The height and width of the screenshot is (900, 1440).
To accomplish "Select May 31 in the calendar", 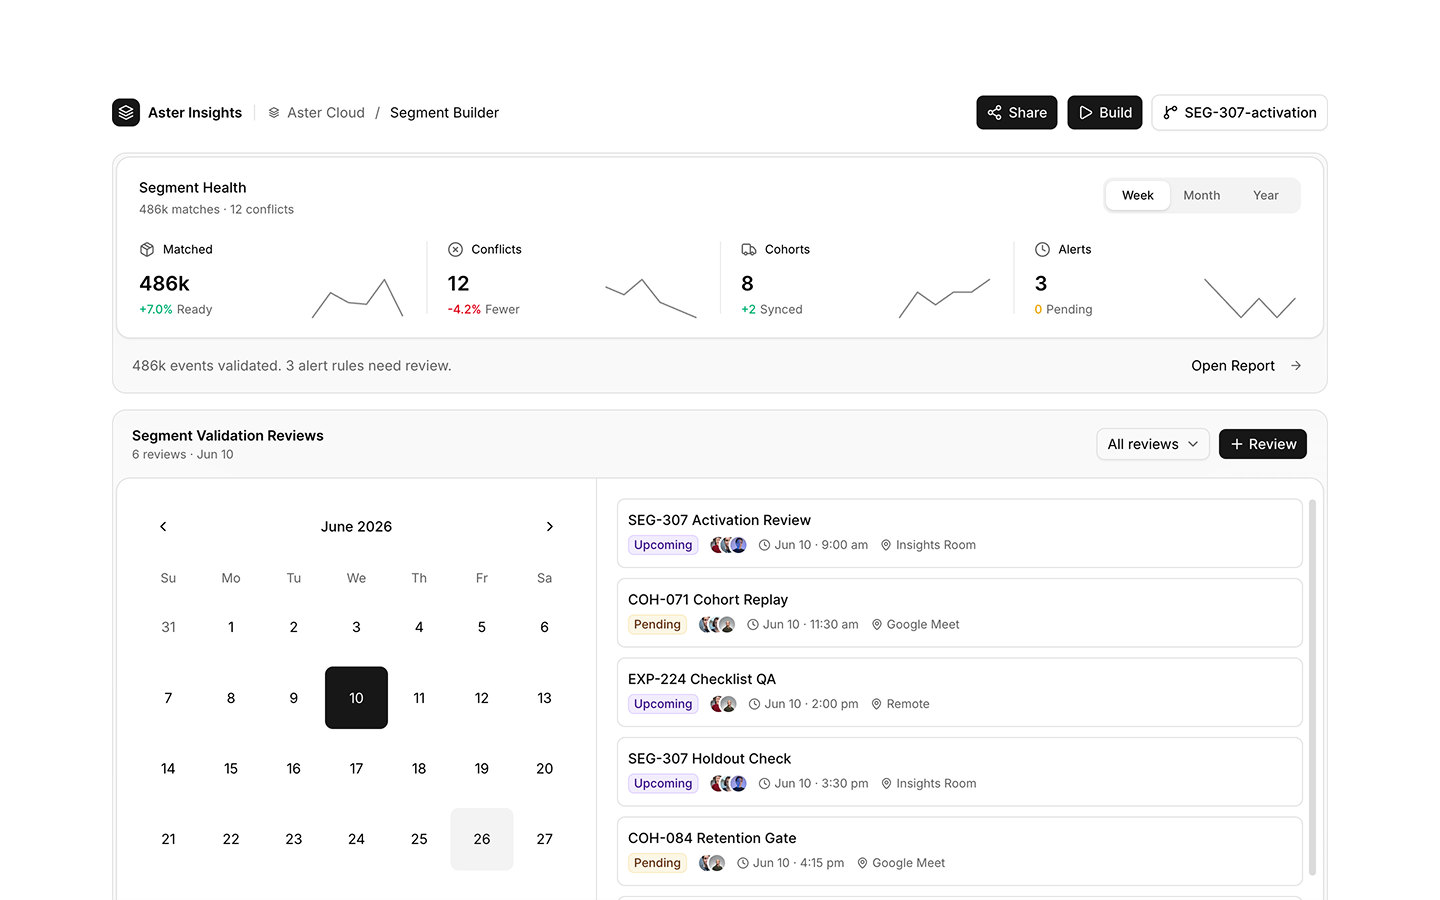I will click(168, 627).
